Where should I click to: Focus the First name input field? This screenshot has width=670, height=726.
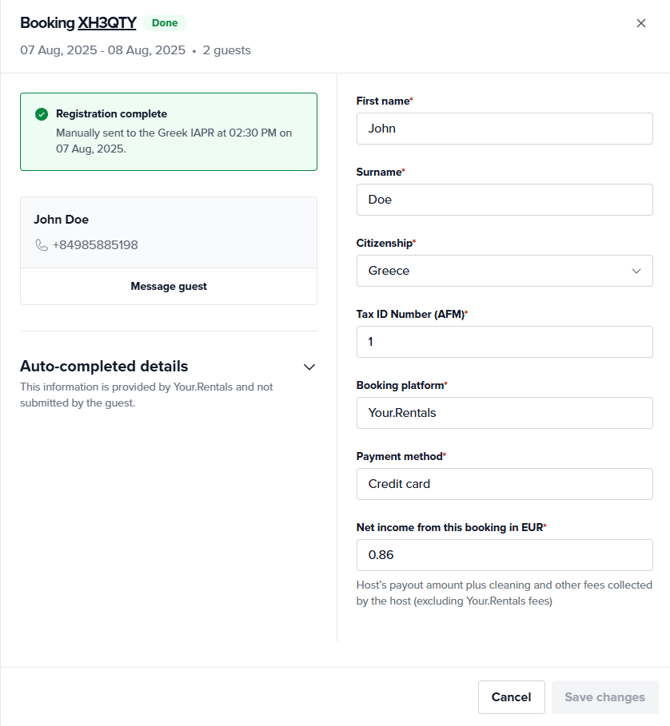click(504, 128)
